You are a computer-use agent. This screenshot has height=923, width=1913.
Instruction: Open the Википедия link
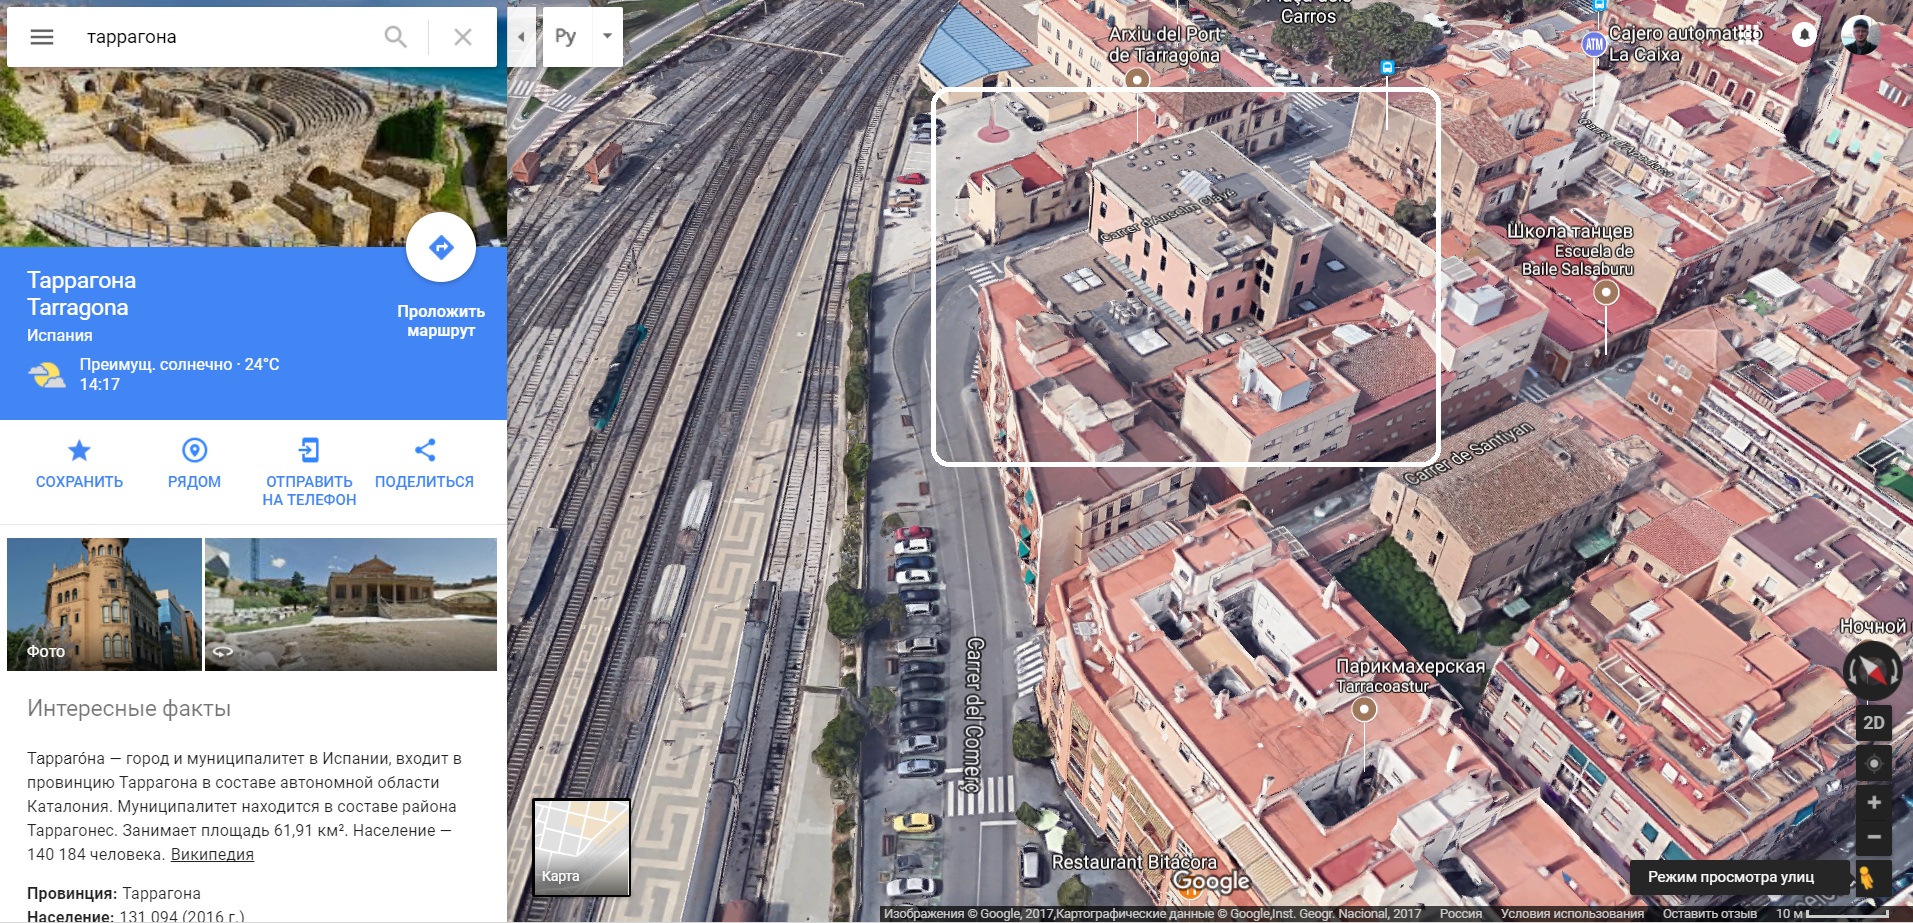(x=212, y=854)
